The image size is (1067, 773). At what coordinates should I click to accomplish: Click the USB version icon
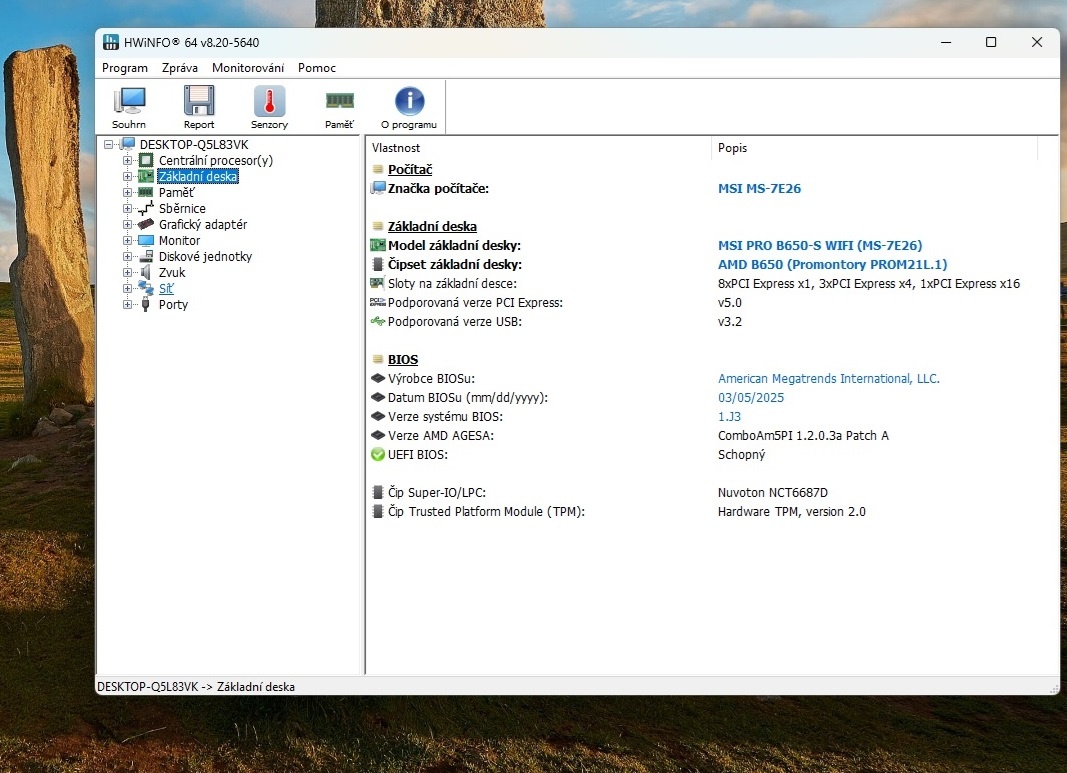pos(378,321)
